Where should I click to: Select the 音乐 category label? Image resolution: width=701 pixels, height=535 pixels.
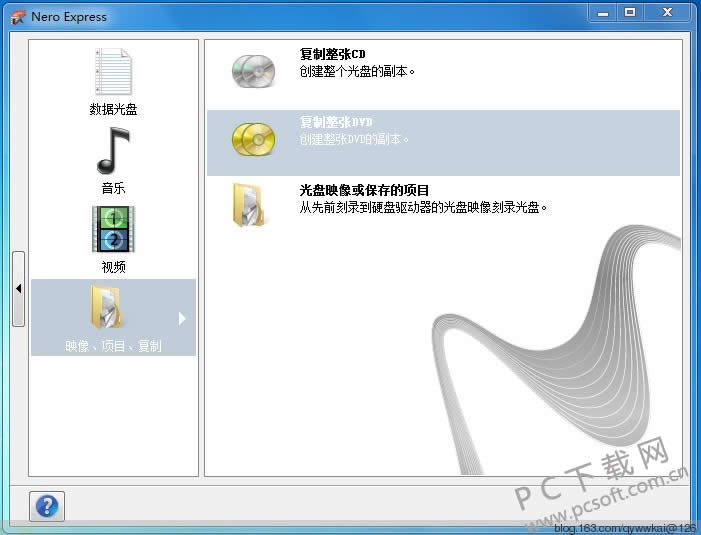113,188
